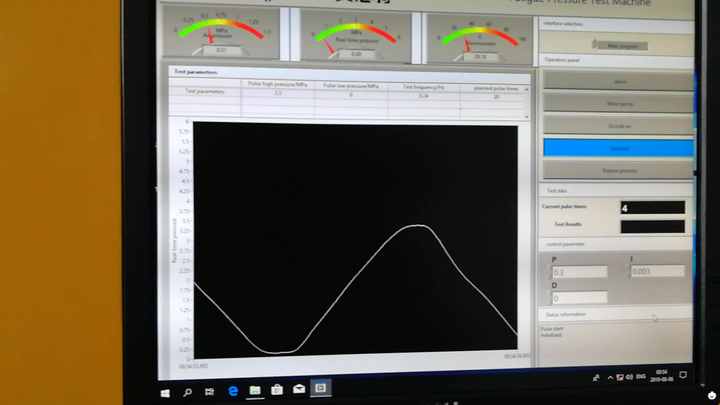Screen dimensions: 720x405
Task: Click the pulse high pressure value cell
Action: coord(277,93)
